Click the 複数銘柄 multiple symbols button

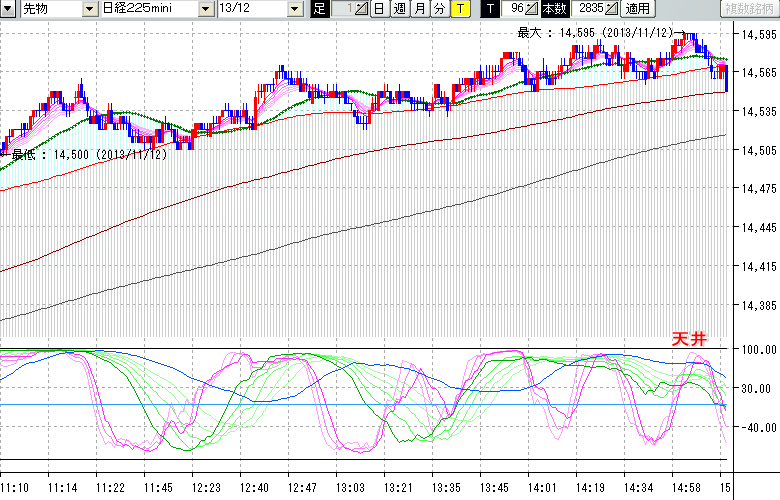tap(746, 9)
